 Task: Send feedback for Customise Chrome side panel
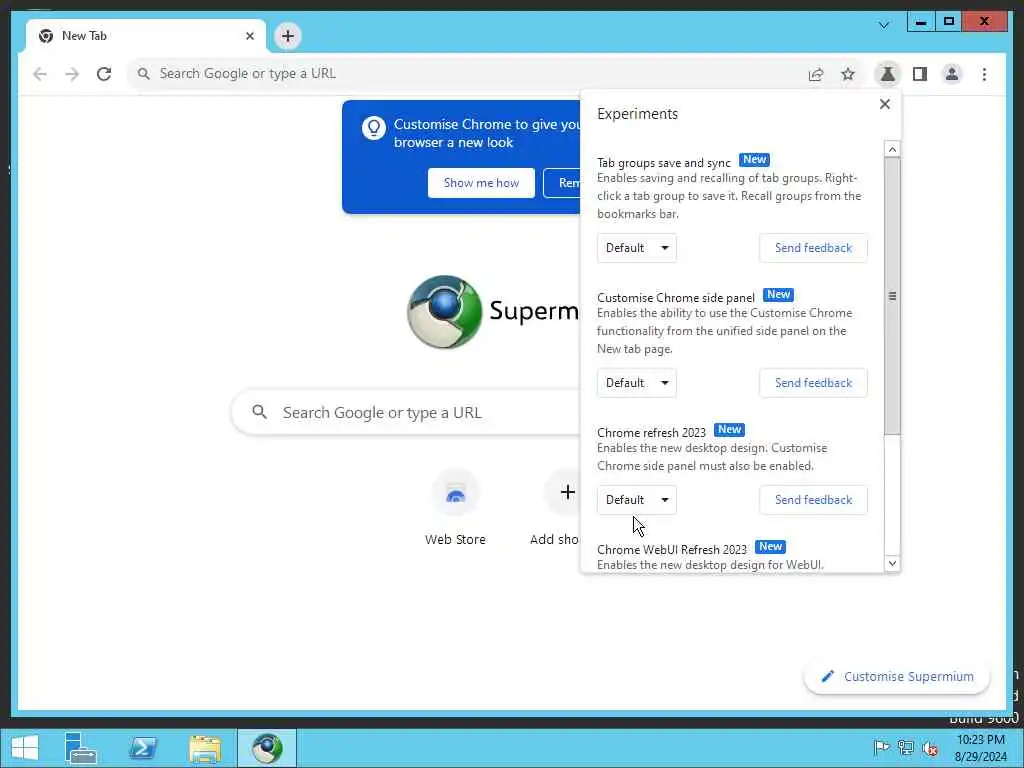(813, 383)
